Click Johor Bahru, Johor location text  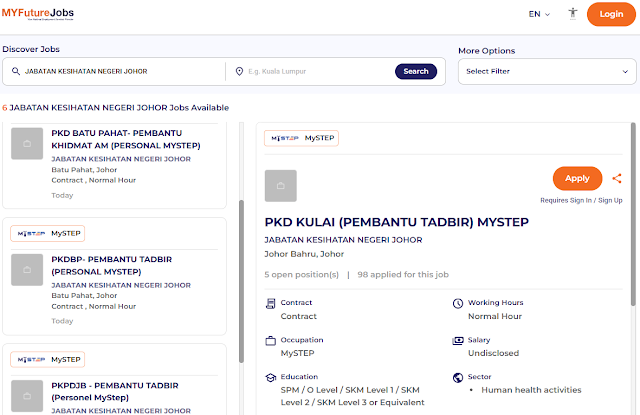point(304,254)
